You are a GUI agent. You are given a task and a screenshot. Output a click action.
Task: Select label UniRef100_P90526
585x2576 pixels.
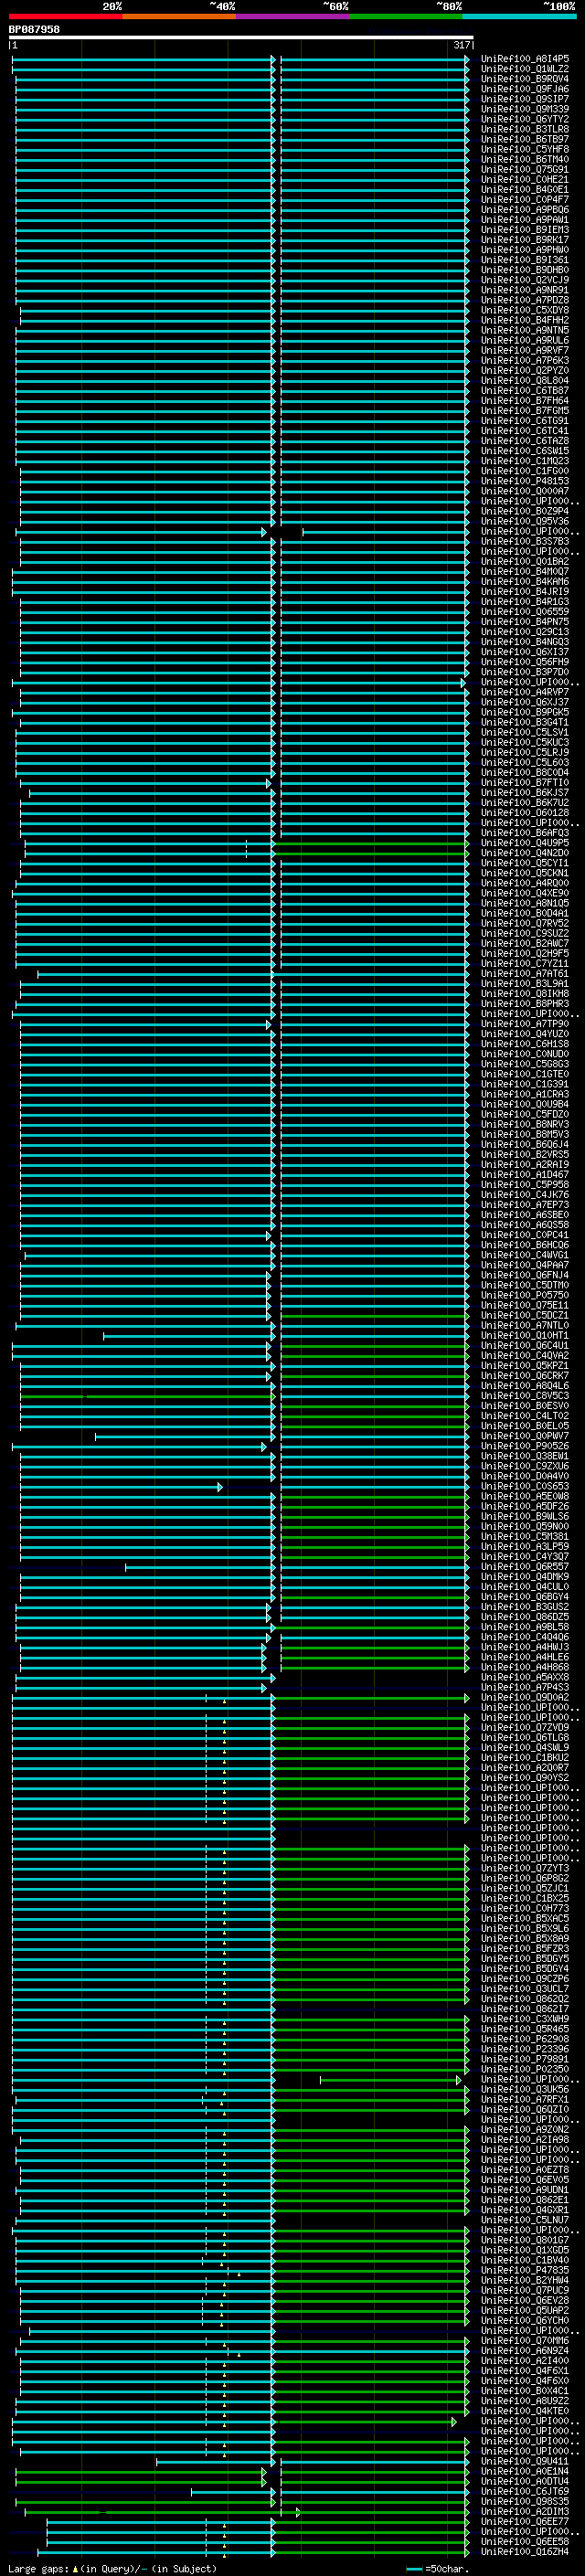coord(525,1446)
